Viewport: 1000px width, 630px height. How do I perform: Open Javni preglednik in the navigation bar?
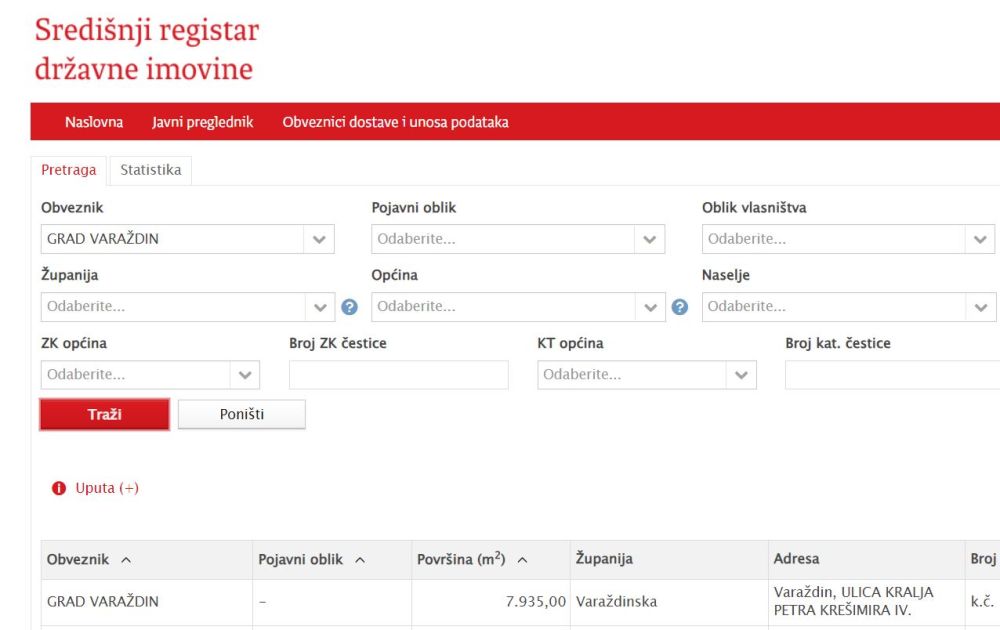point(203,122)
